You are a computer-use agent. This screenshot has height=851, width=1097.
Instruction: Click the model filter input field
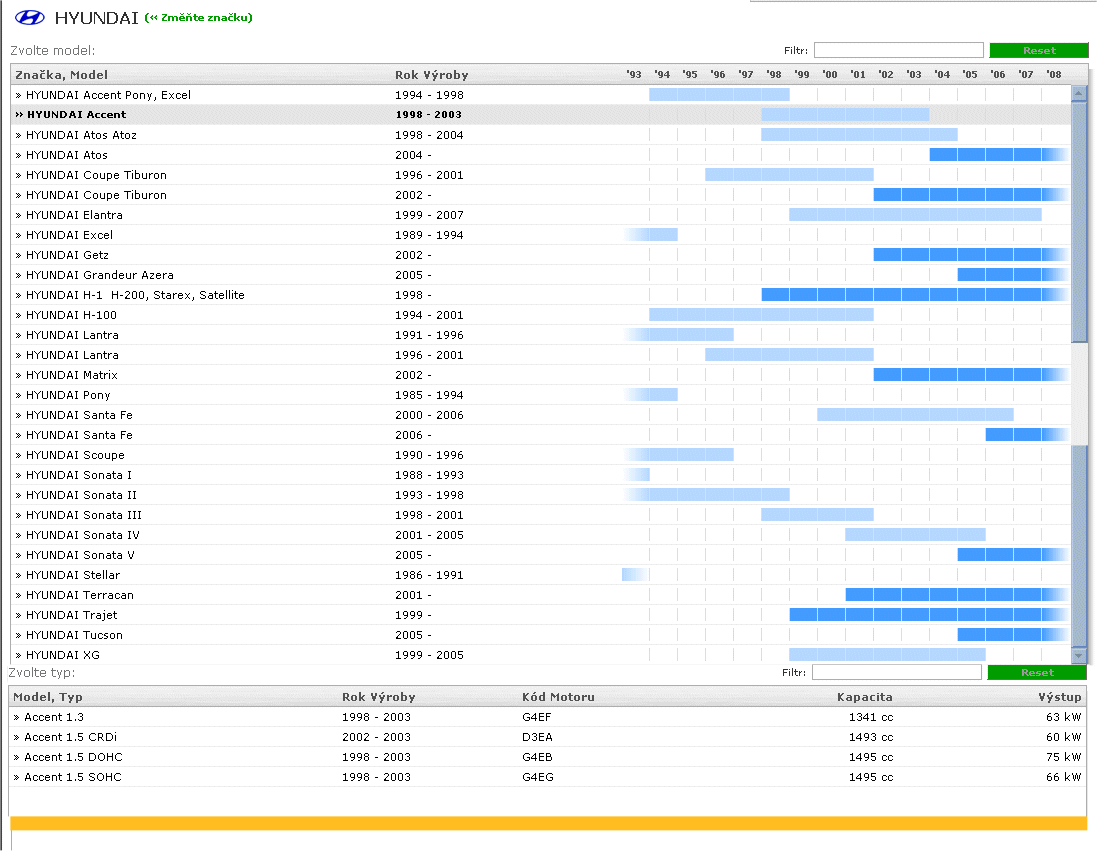898,50
